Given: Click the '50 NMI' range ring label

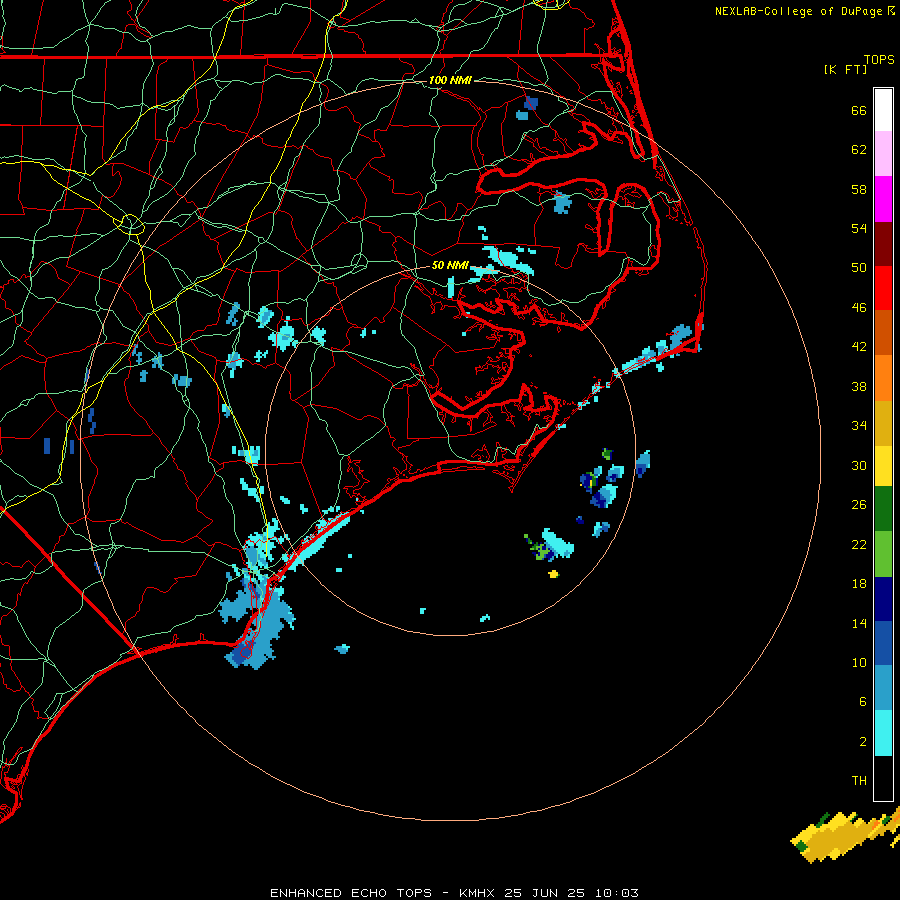Looking at the screenshot, I should coord(450,265).
